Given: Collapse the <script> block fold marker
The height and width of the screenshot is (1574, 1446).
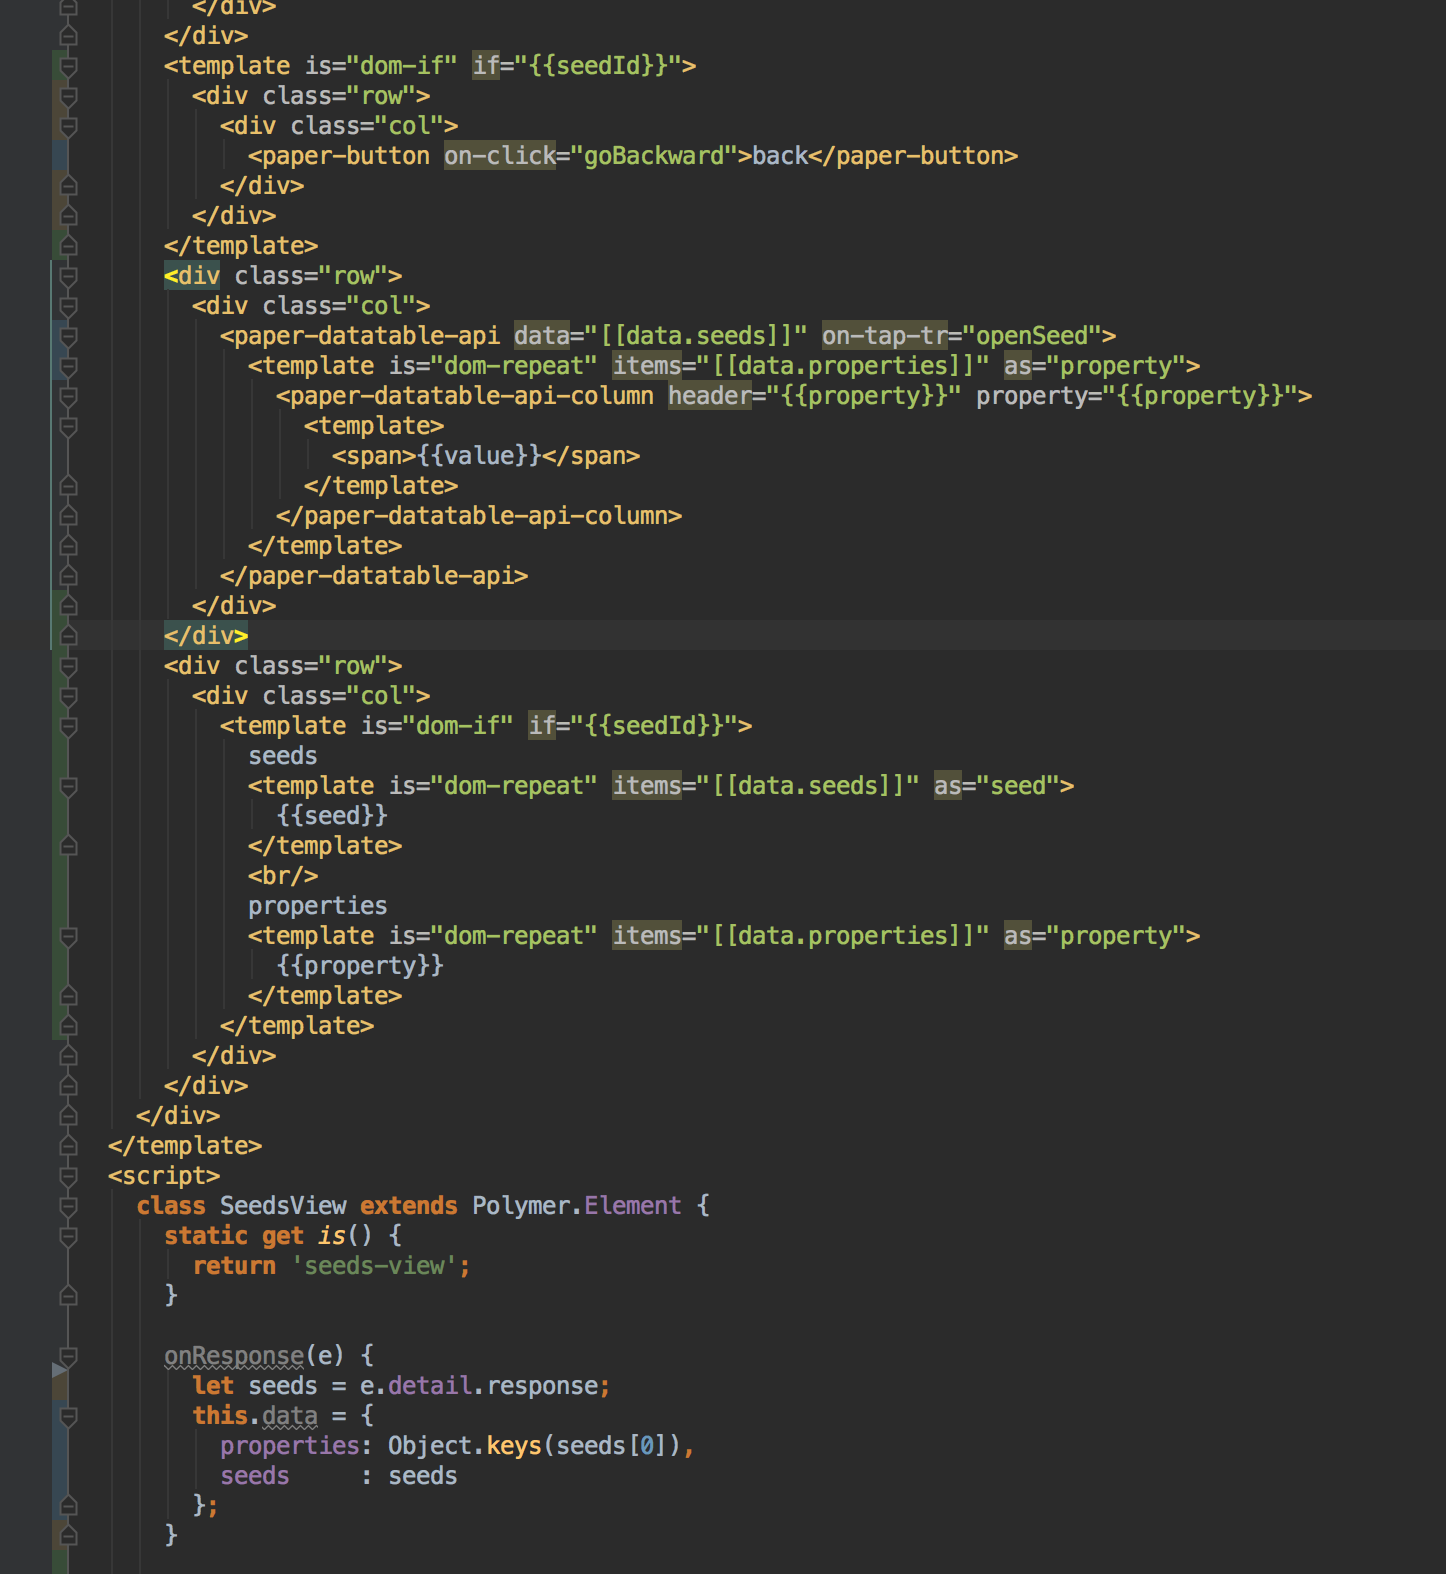Looking at the screenshot, I should click(x=68, y=1177).
